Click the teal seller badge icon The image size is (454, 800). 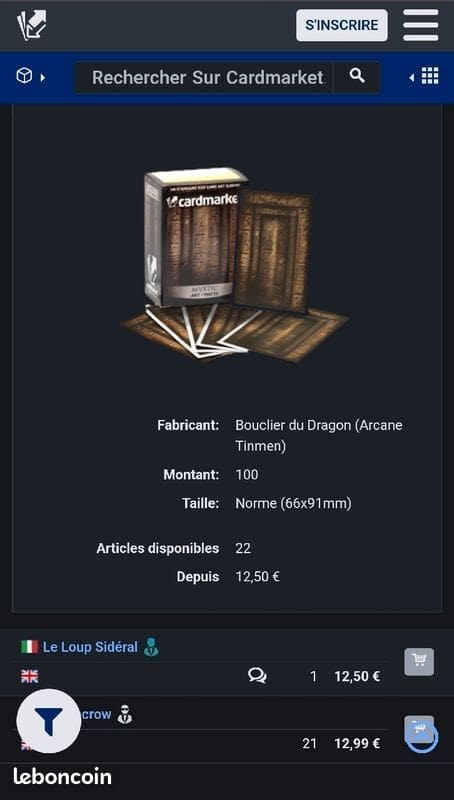[x=151, y=647]
